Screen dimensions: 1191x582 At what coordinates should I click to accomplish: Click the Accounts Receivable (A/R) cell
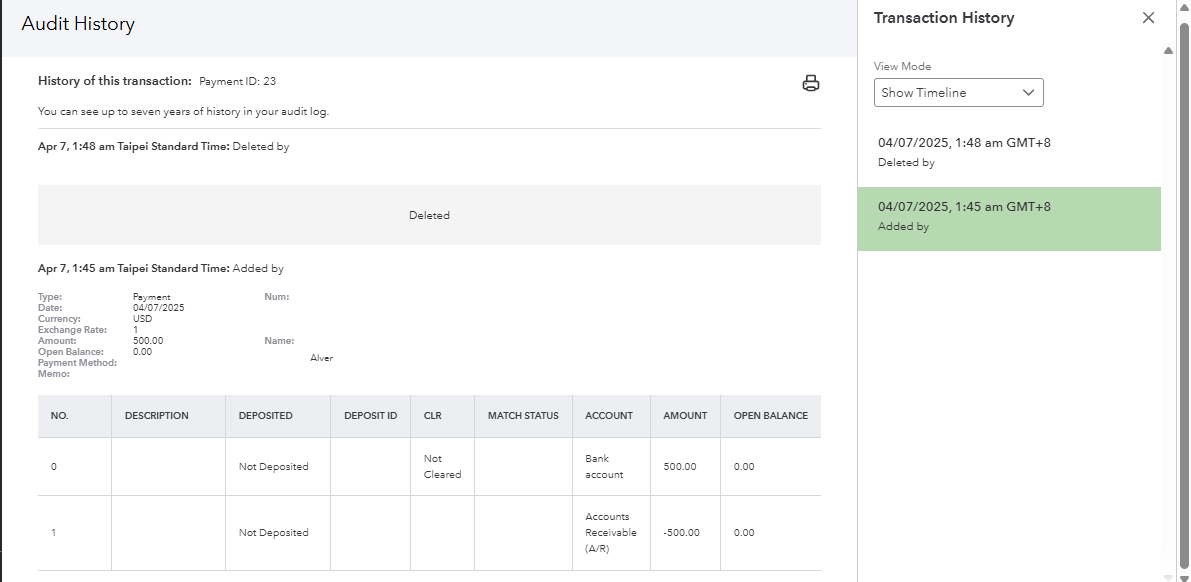(x=610, y=532)
